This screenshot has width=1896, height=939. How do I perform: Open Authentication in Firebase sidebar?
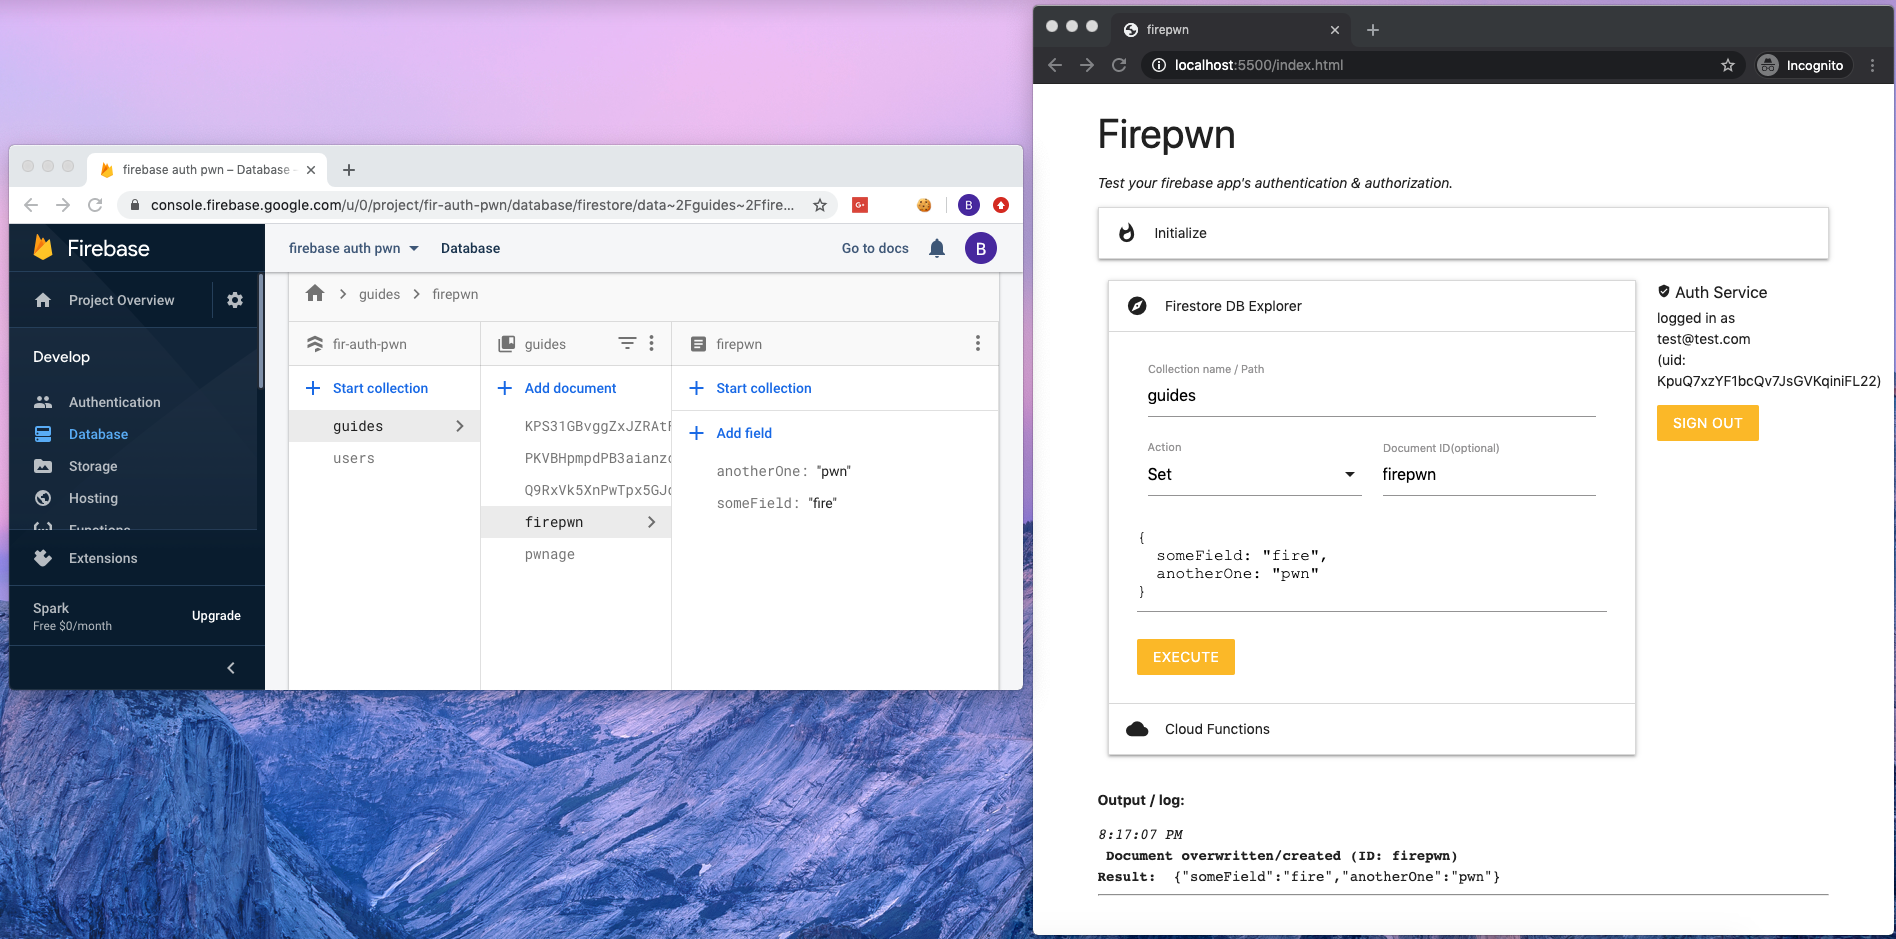pos(114,402)
